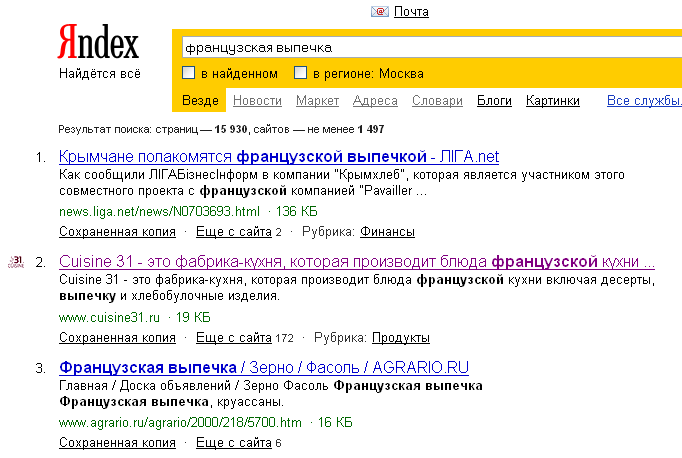Click the Яndex logo
682x458 pixels.
[98, 42]
